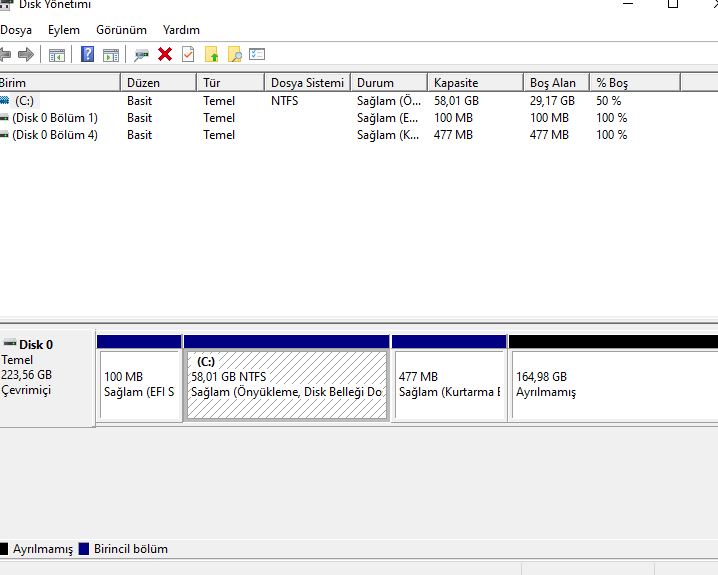The image size is (718, 575).
Task: Show/hide console tree toolbar icon
Action: point(57,55)
